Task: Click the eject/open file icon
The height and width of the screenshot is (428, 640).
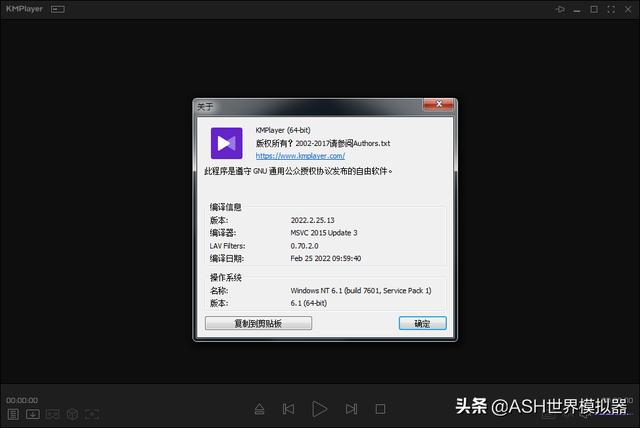Action: point(260,409)
